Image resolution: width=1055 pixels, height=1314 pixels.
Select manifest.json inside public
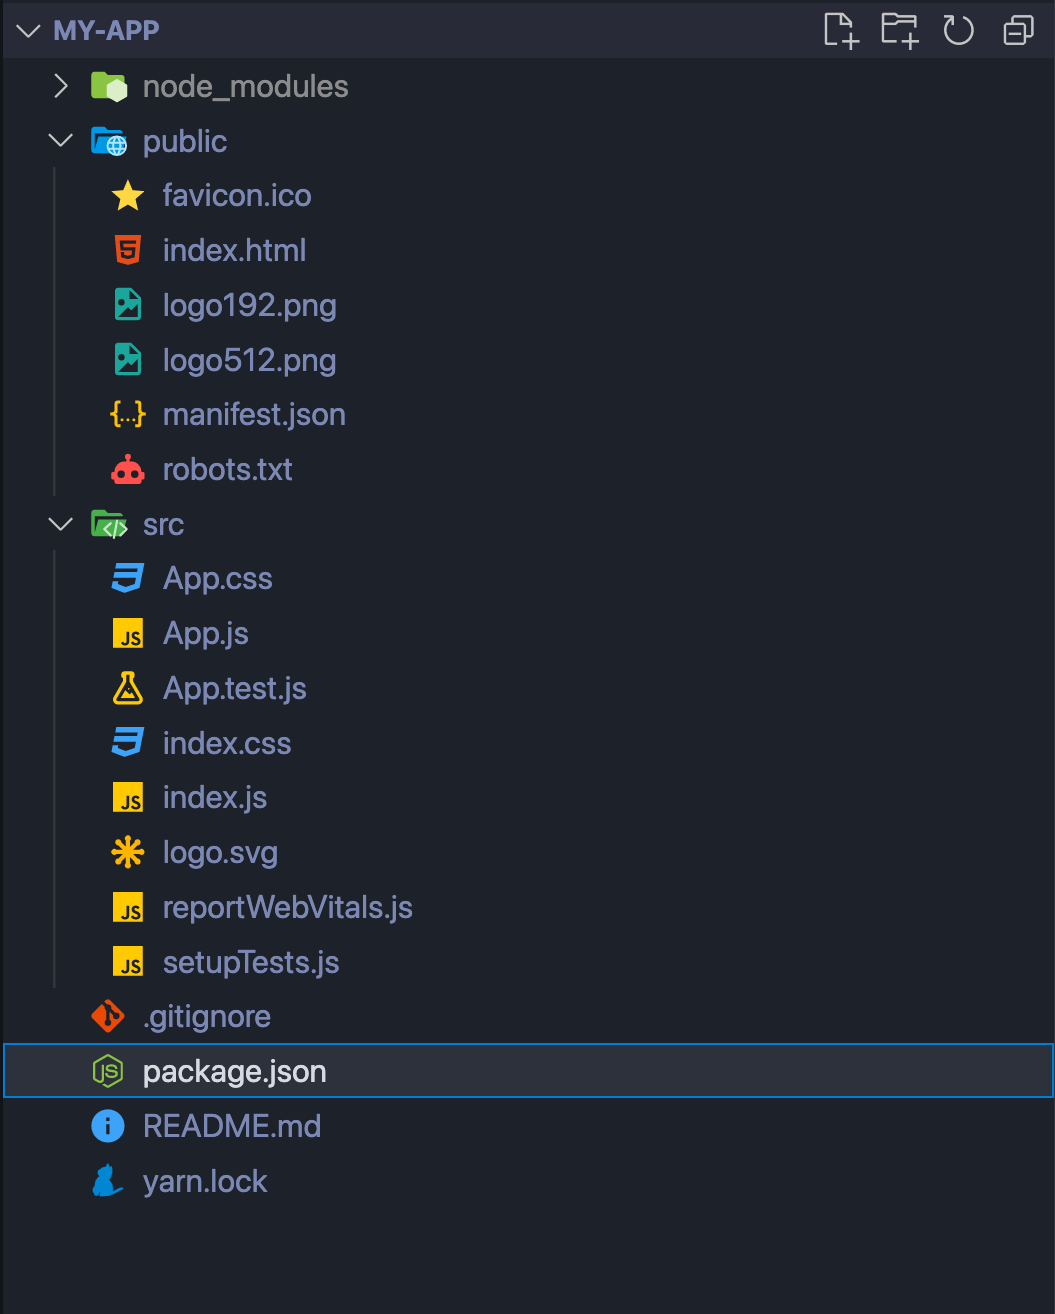click(254, 414)
